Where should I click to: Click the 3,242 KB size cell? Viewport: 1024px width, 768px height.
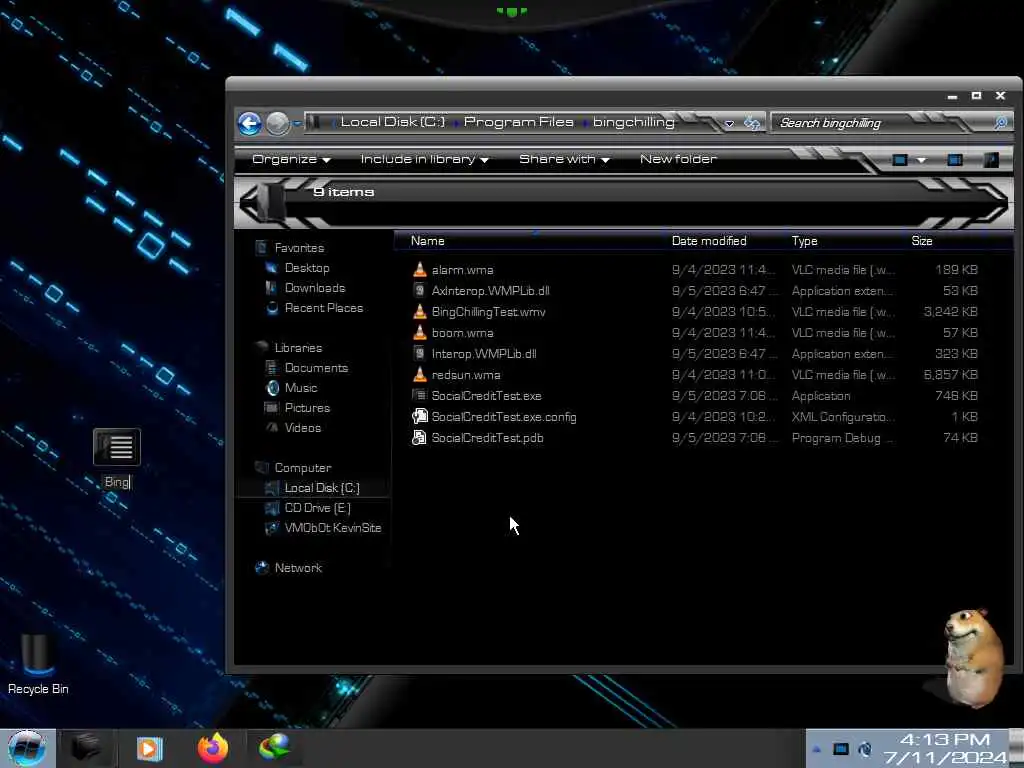(x=950, y=312)
